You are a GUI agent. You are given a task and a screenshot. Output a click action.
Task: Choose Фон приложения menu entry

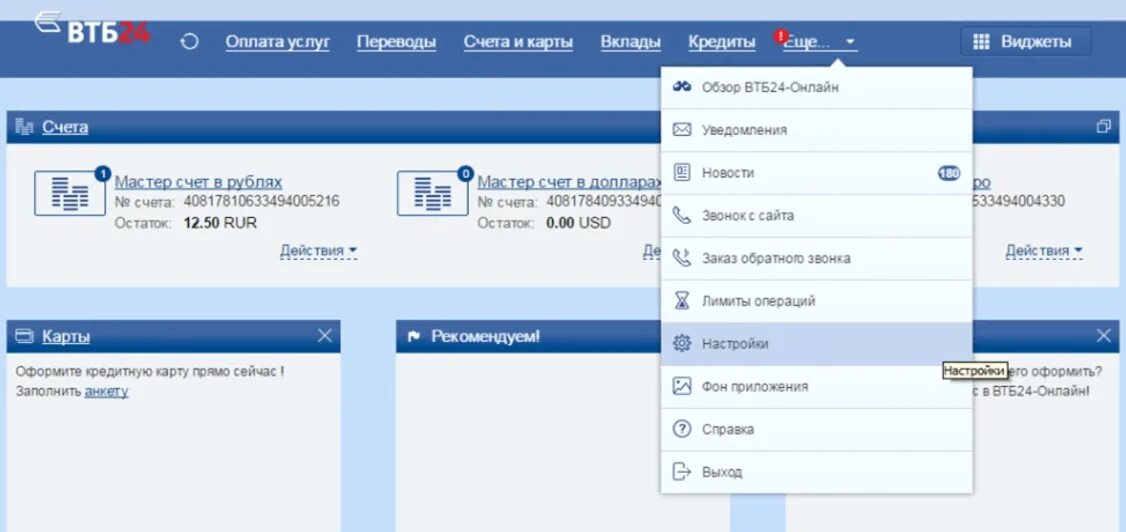[816, 386]
